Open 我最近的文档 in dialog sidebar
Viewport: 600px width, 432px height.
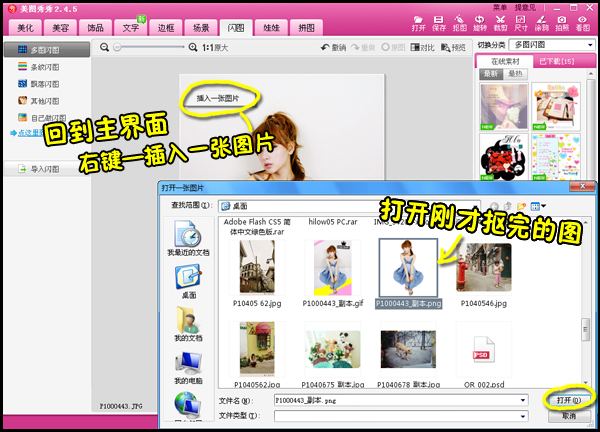click(x=187, y=240)
